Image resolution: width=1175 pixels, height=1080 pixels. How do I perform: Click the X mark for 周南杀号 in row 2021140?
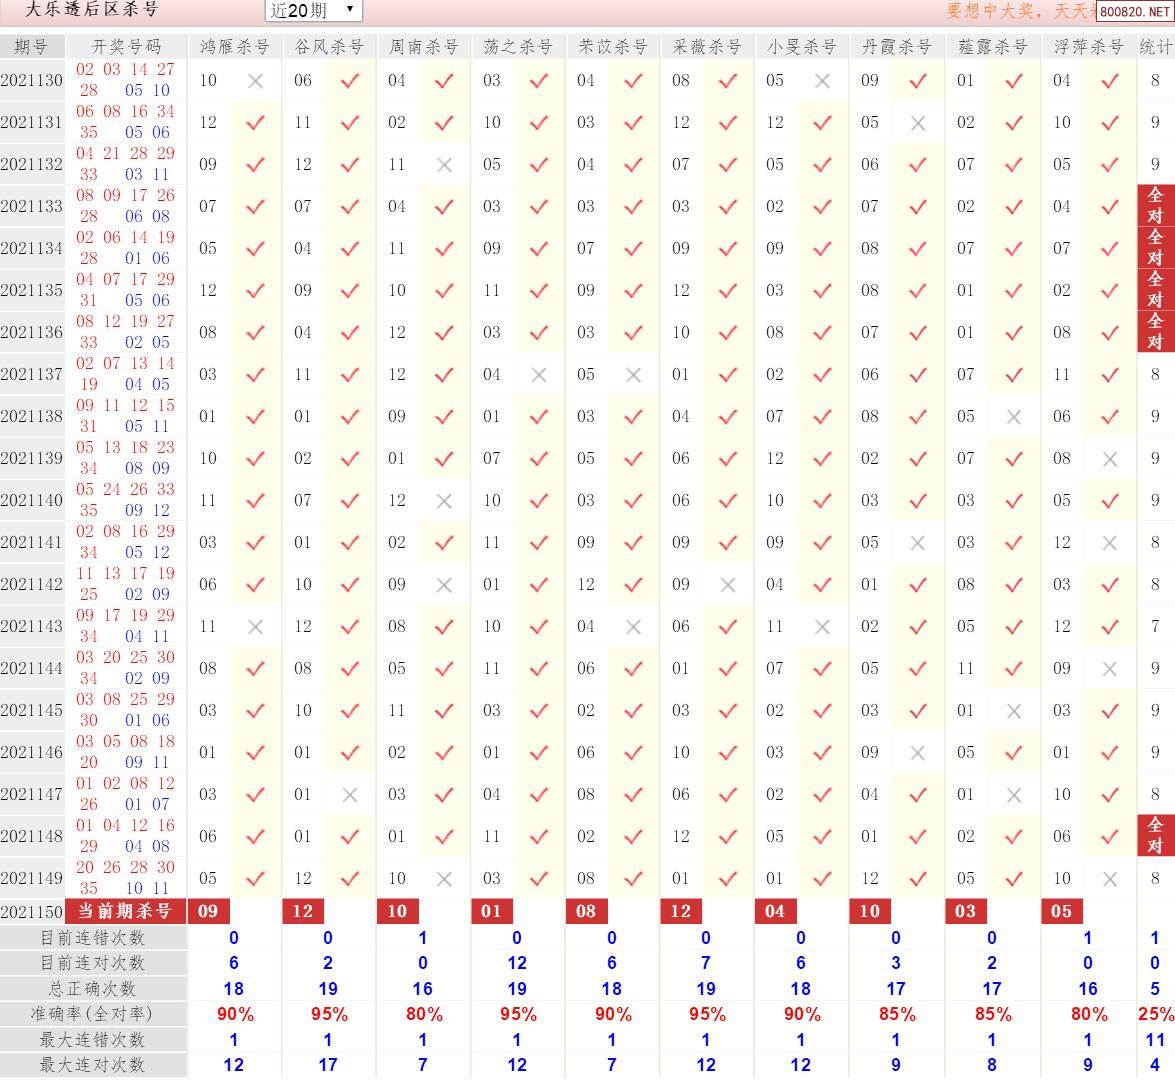click(x=444, y=501)
